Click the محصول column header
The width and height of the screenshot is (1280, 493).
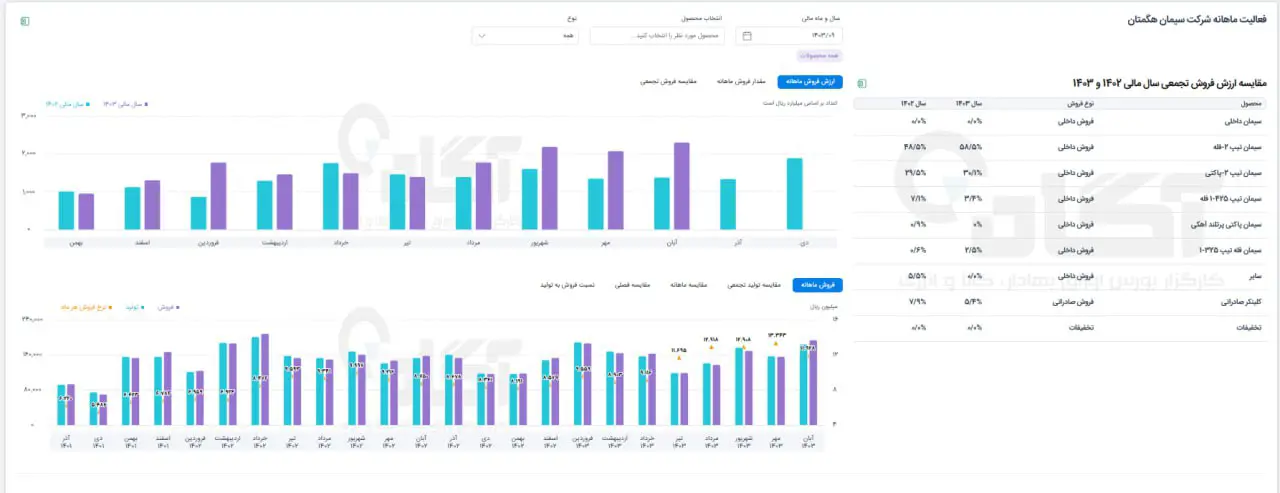pos(1250,103)
